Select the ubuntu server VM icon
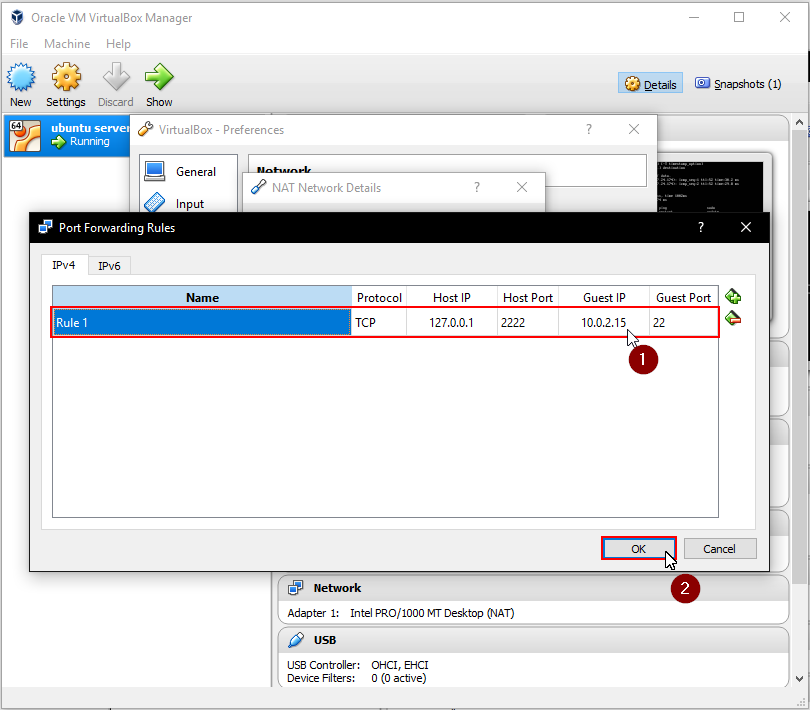This screenshot has width=810, height=710. point(26,135)
